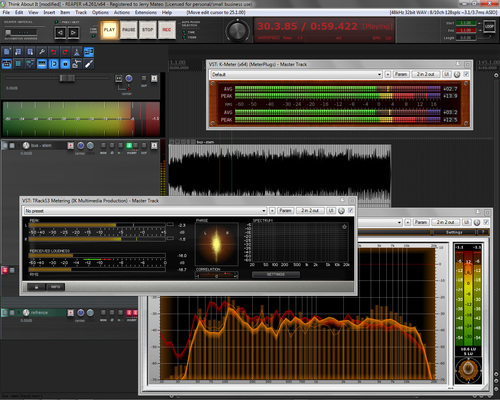Open project settings with the wrench icon
This screenshot has width=500, height=400.
tap(42, 52)
